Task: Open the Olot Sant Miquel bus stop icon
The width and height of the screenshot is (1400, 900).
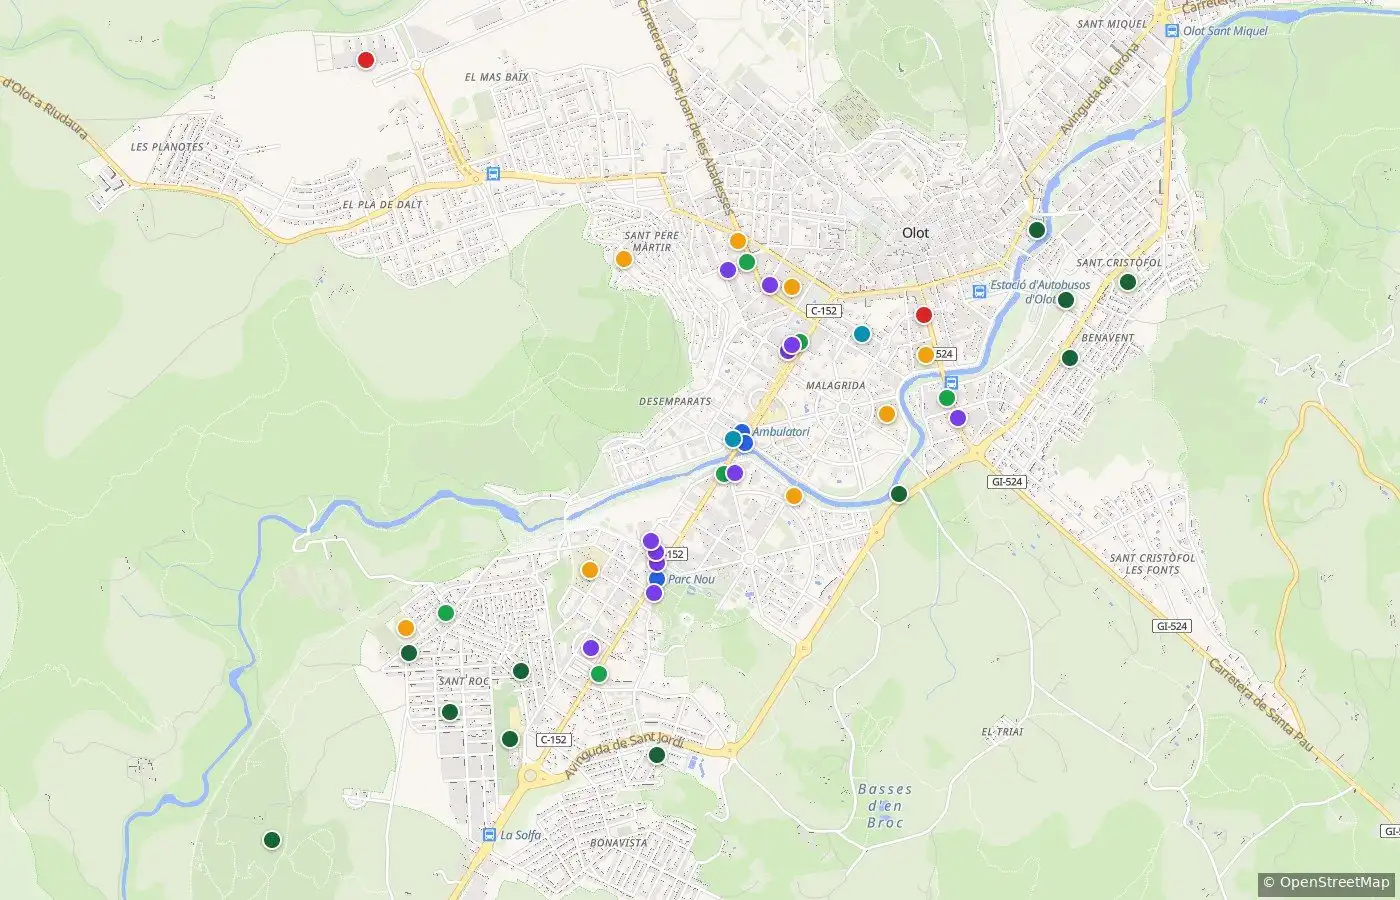Action: (1171, 31)
